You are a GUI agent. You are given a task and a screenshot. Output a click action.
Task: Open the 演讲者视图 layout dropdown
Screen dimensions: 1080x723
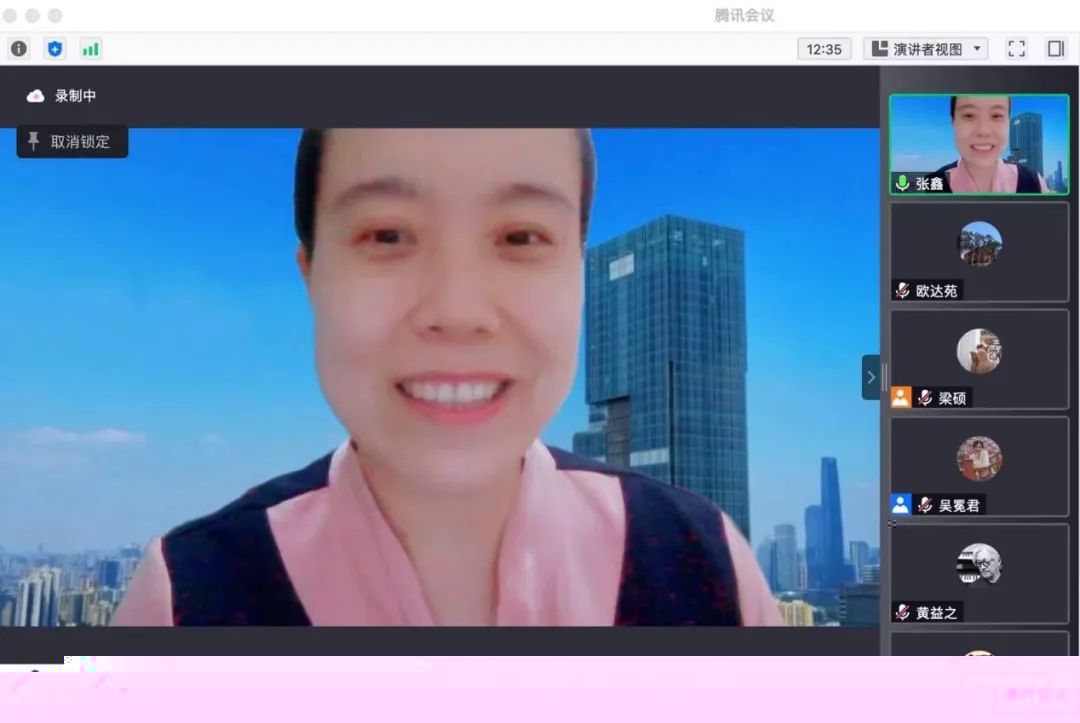(926, 49)
